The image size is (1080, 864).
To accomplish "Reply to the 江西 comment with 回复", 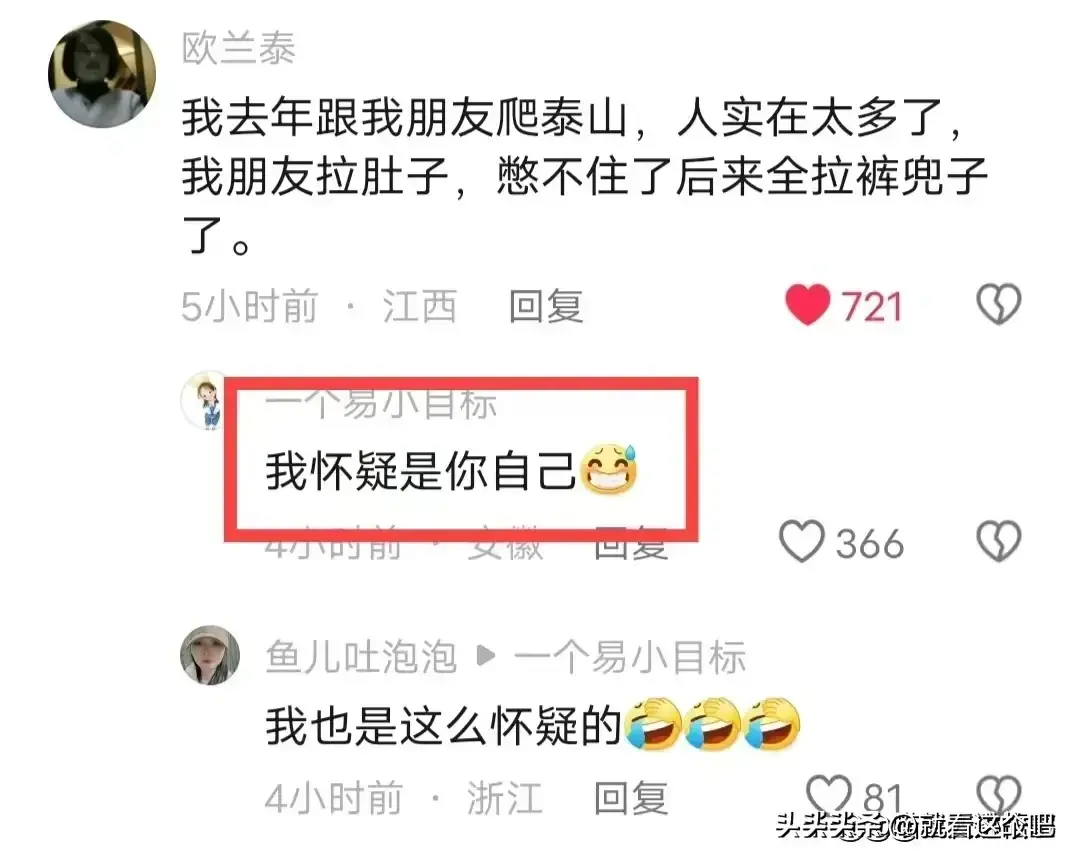I will pos(546,307).
